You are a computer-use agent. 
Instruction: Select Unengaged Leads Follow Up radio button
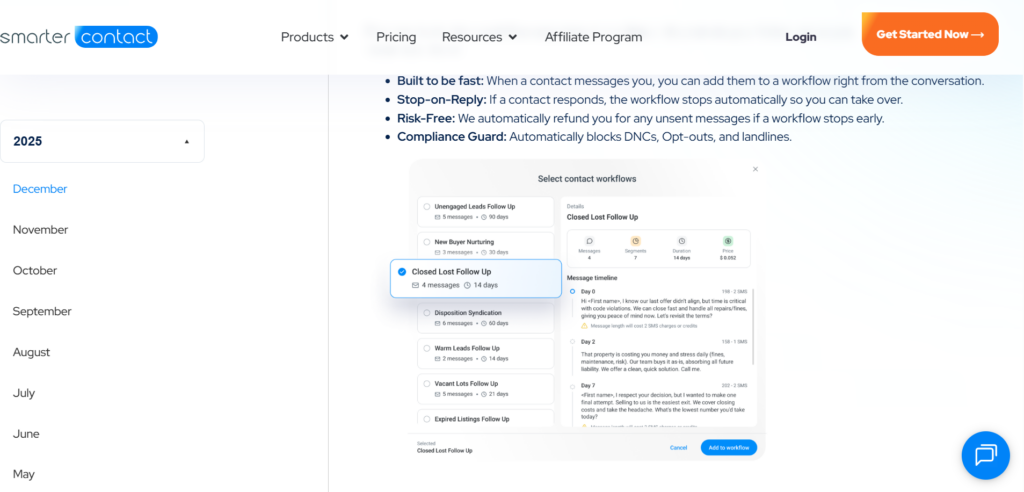tap(427, 206)
